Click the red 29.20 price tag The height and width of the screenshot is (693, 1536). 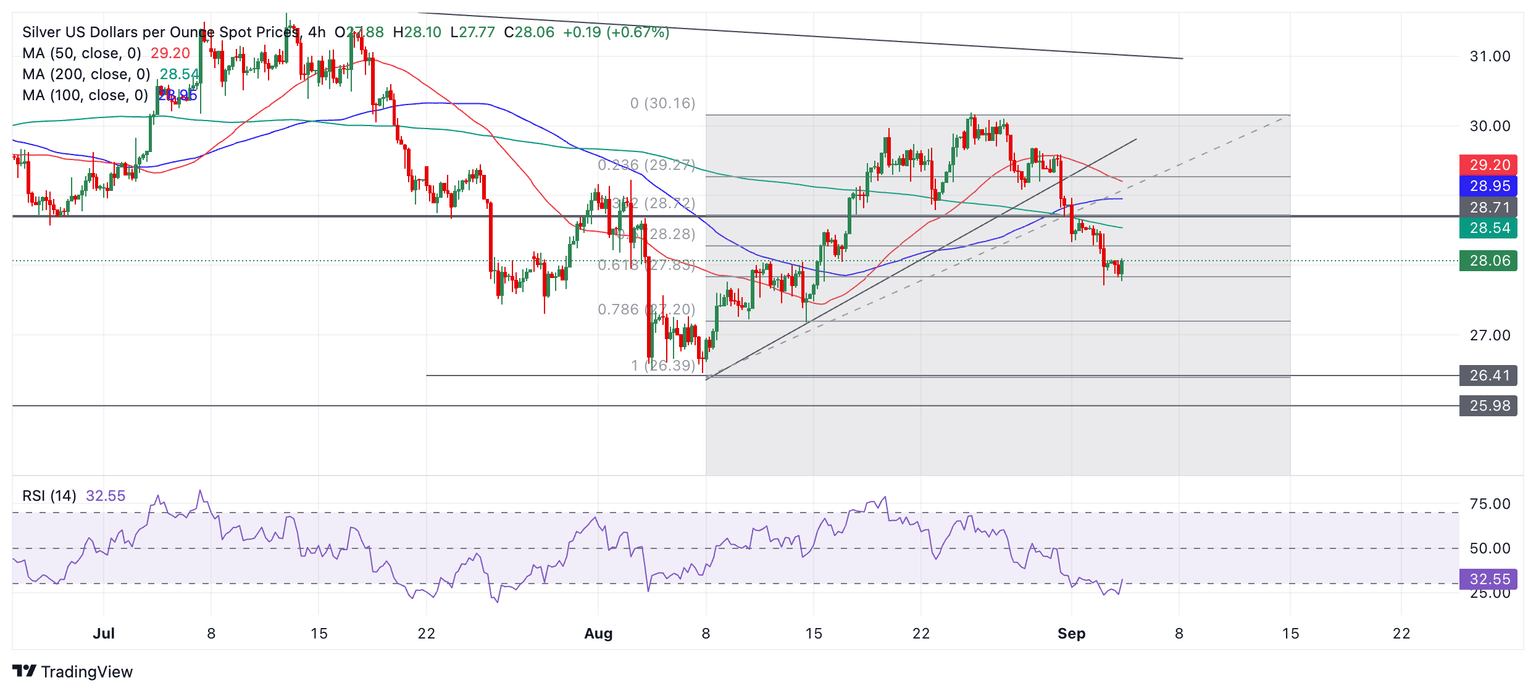click(x=1488, y=165)
